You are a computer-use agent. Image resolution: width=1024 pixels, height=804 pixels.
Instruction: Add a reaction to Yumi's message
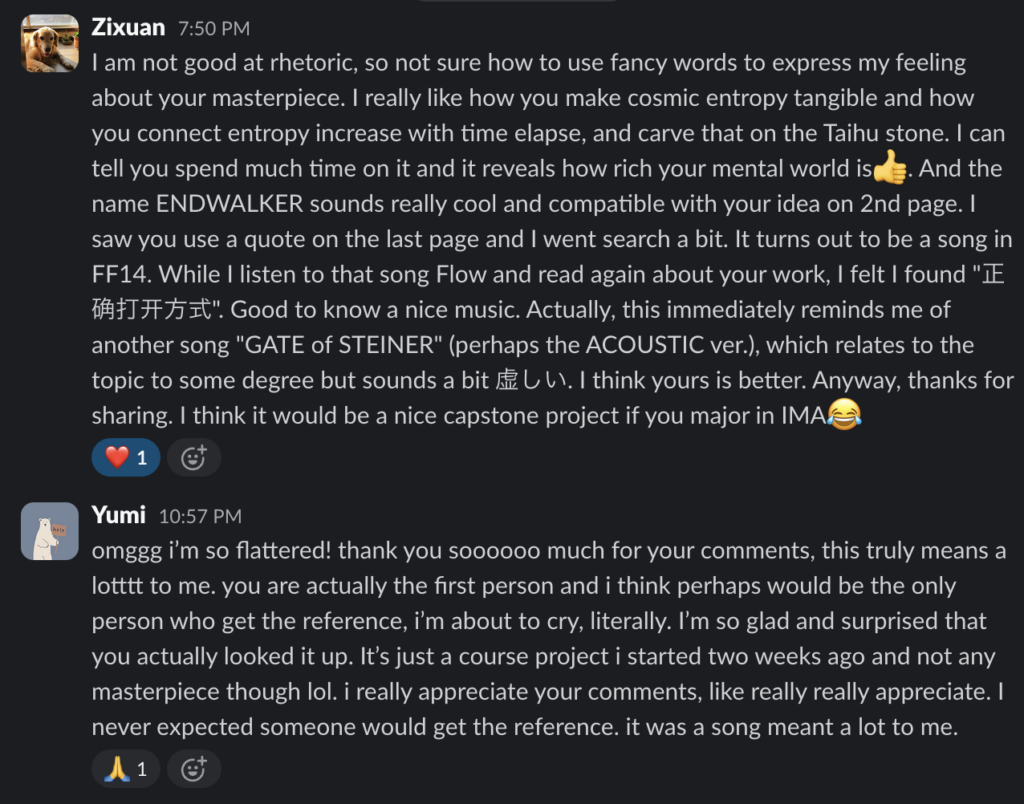pos(193,769)
